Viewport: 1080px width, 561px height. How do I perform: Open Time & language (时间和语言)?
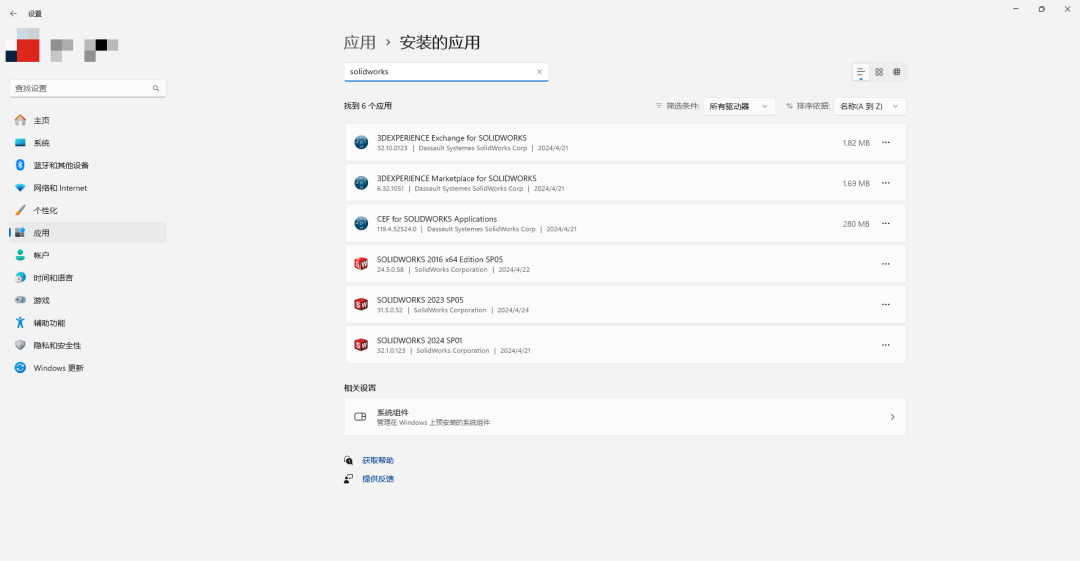pos(87,278)
